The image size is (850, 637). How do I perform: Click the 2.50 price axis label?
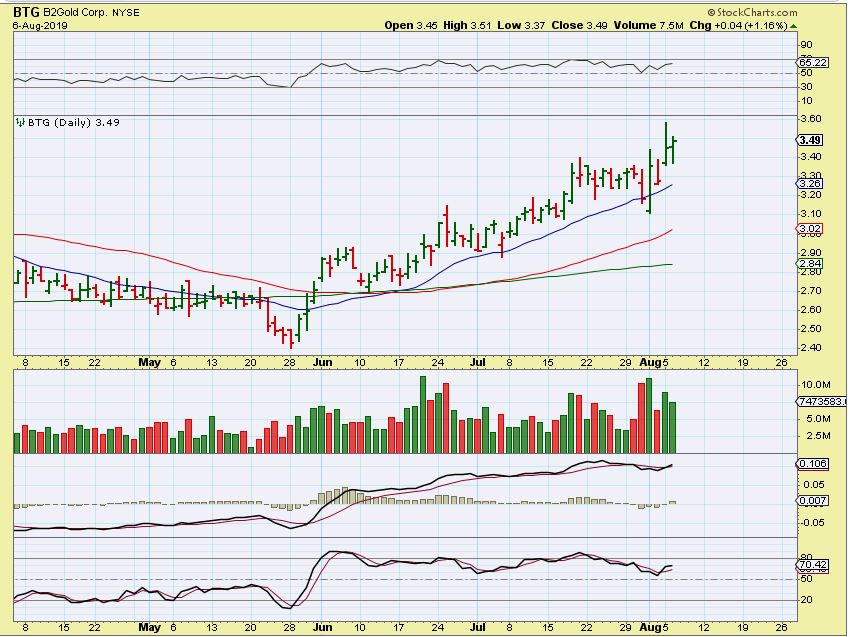(x=811, y=329)
